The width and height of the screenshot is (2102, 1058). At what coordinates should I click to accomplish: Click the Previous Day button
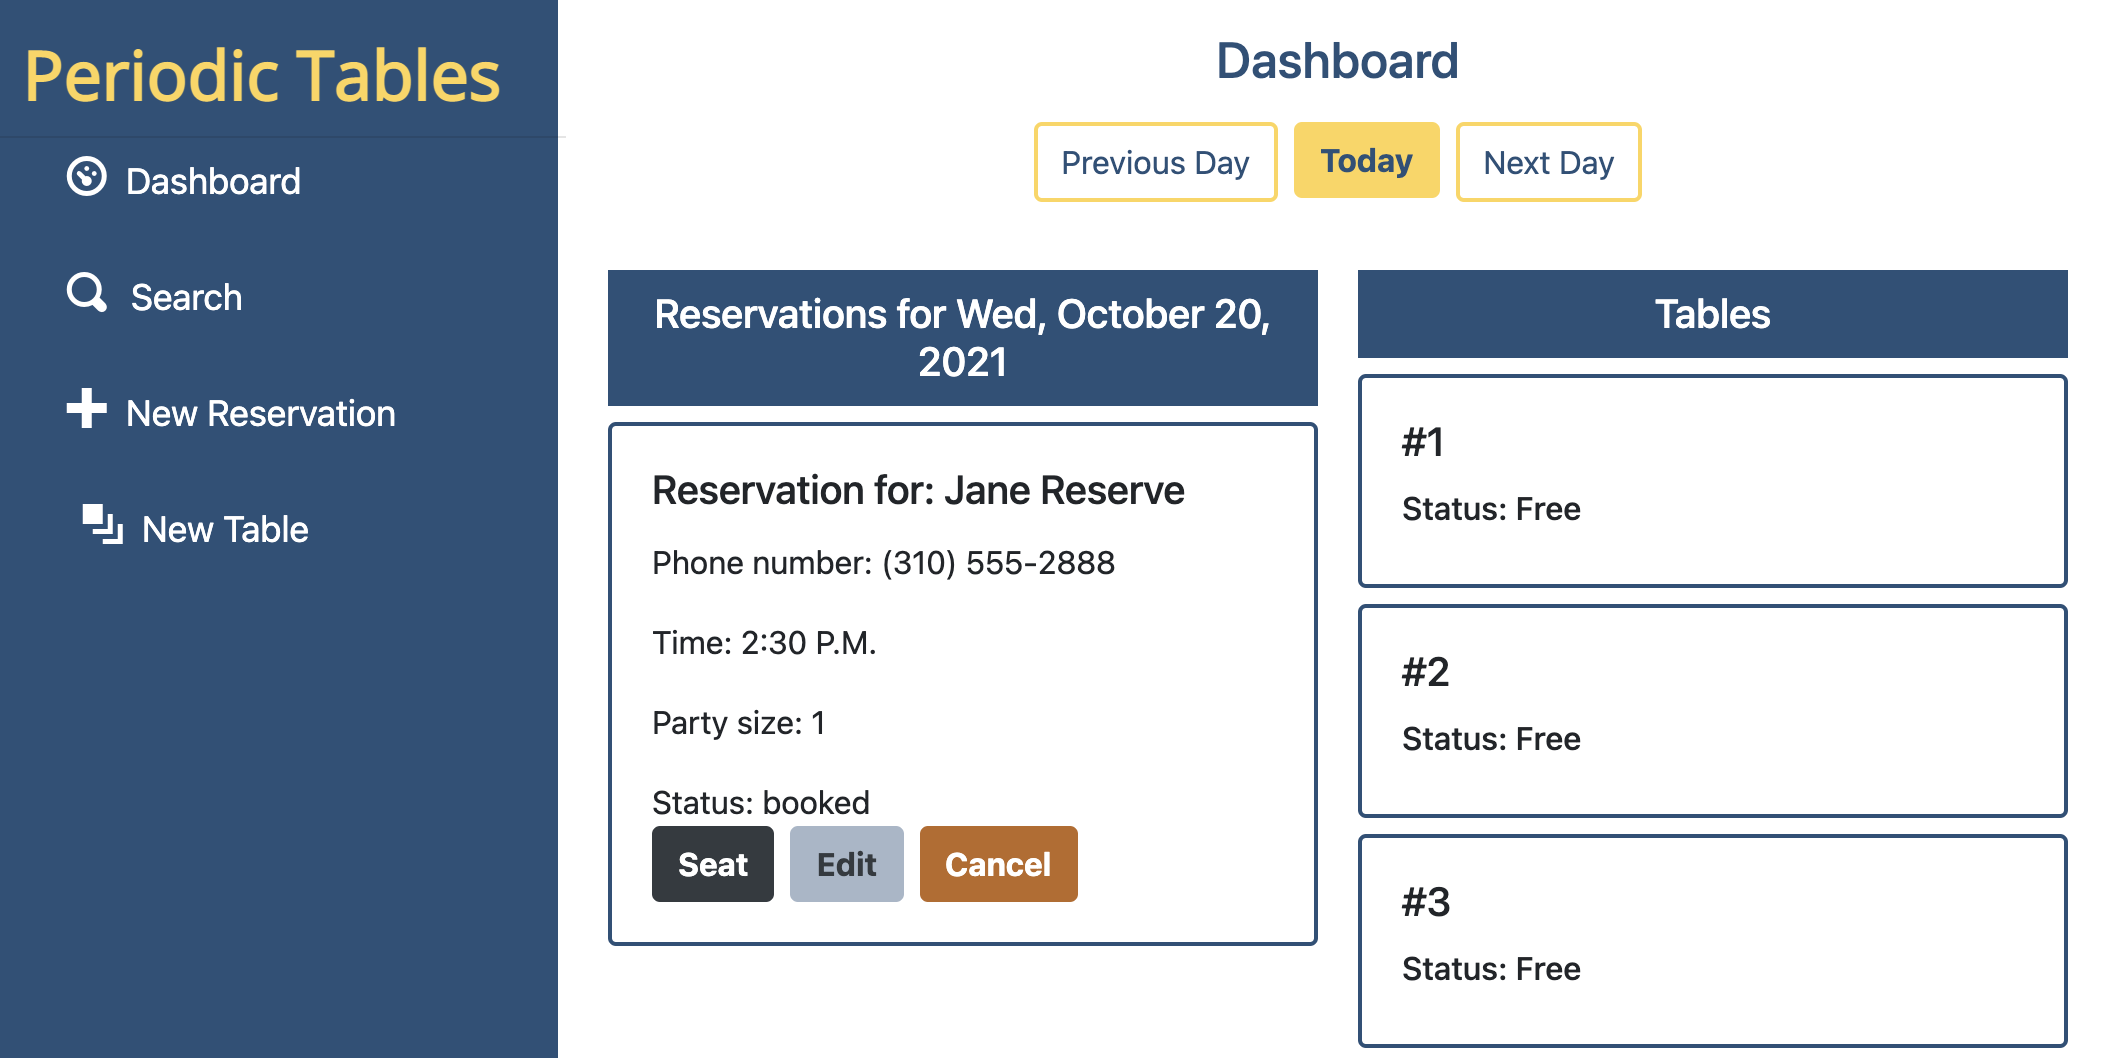[1155, 161]
